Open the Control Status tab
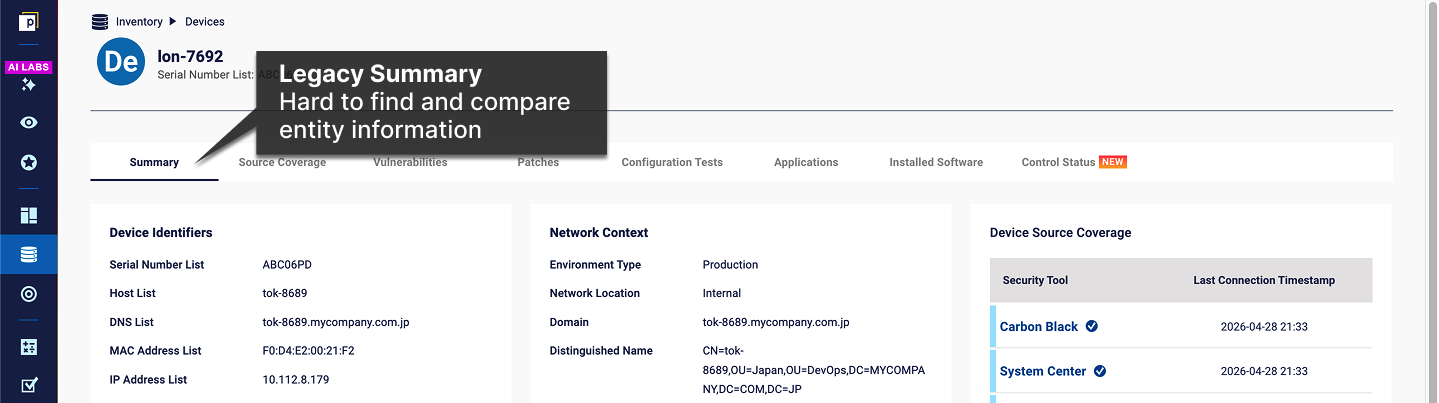Screen dimensions: 1439x403 pyautogui.click(x=1058, y=162)
